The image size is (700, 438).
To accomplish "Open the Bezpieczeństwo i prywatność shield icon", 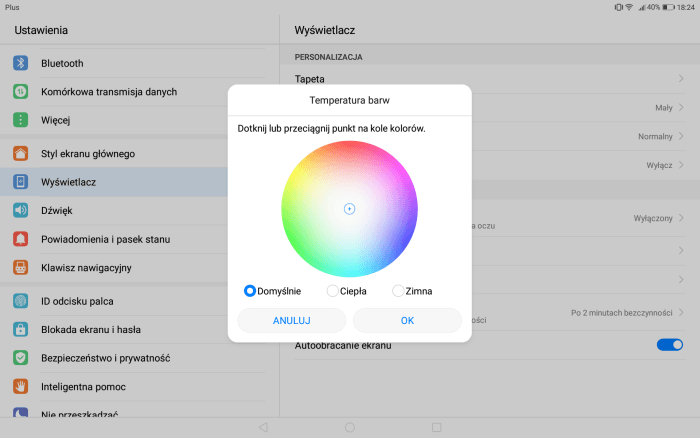I will click(20, 357).
